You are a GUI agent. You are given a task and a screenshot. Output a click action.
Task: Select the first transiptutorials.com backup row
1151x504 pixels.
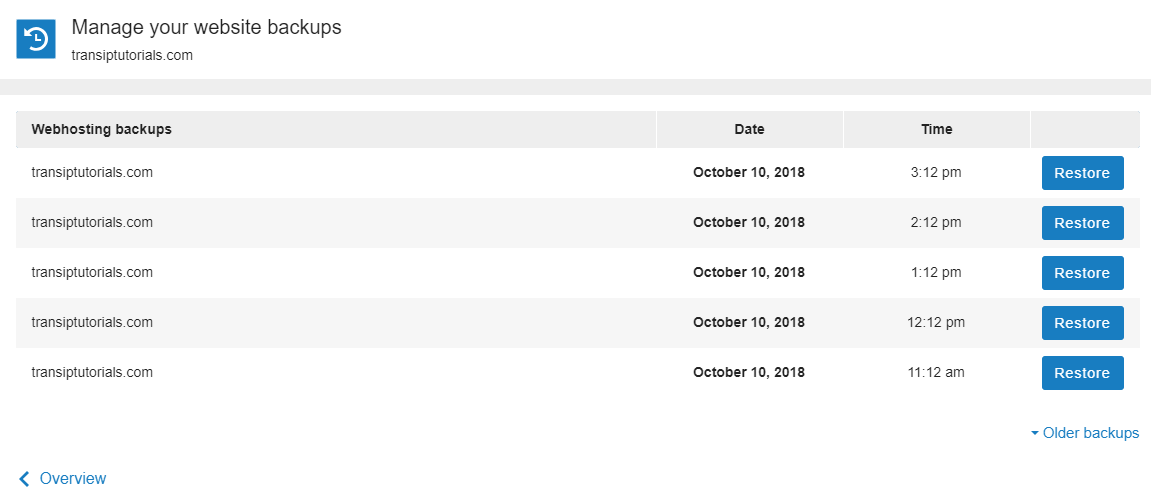pos(578,173)
